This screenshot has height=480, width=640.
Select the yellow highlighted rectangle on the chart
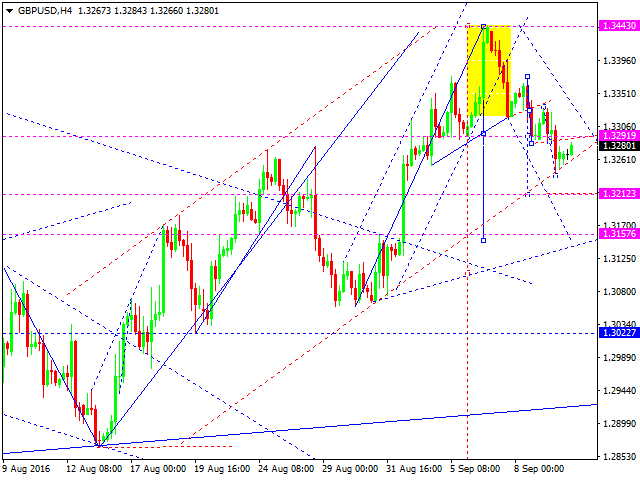tap(489, 71)
